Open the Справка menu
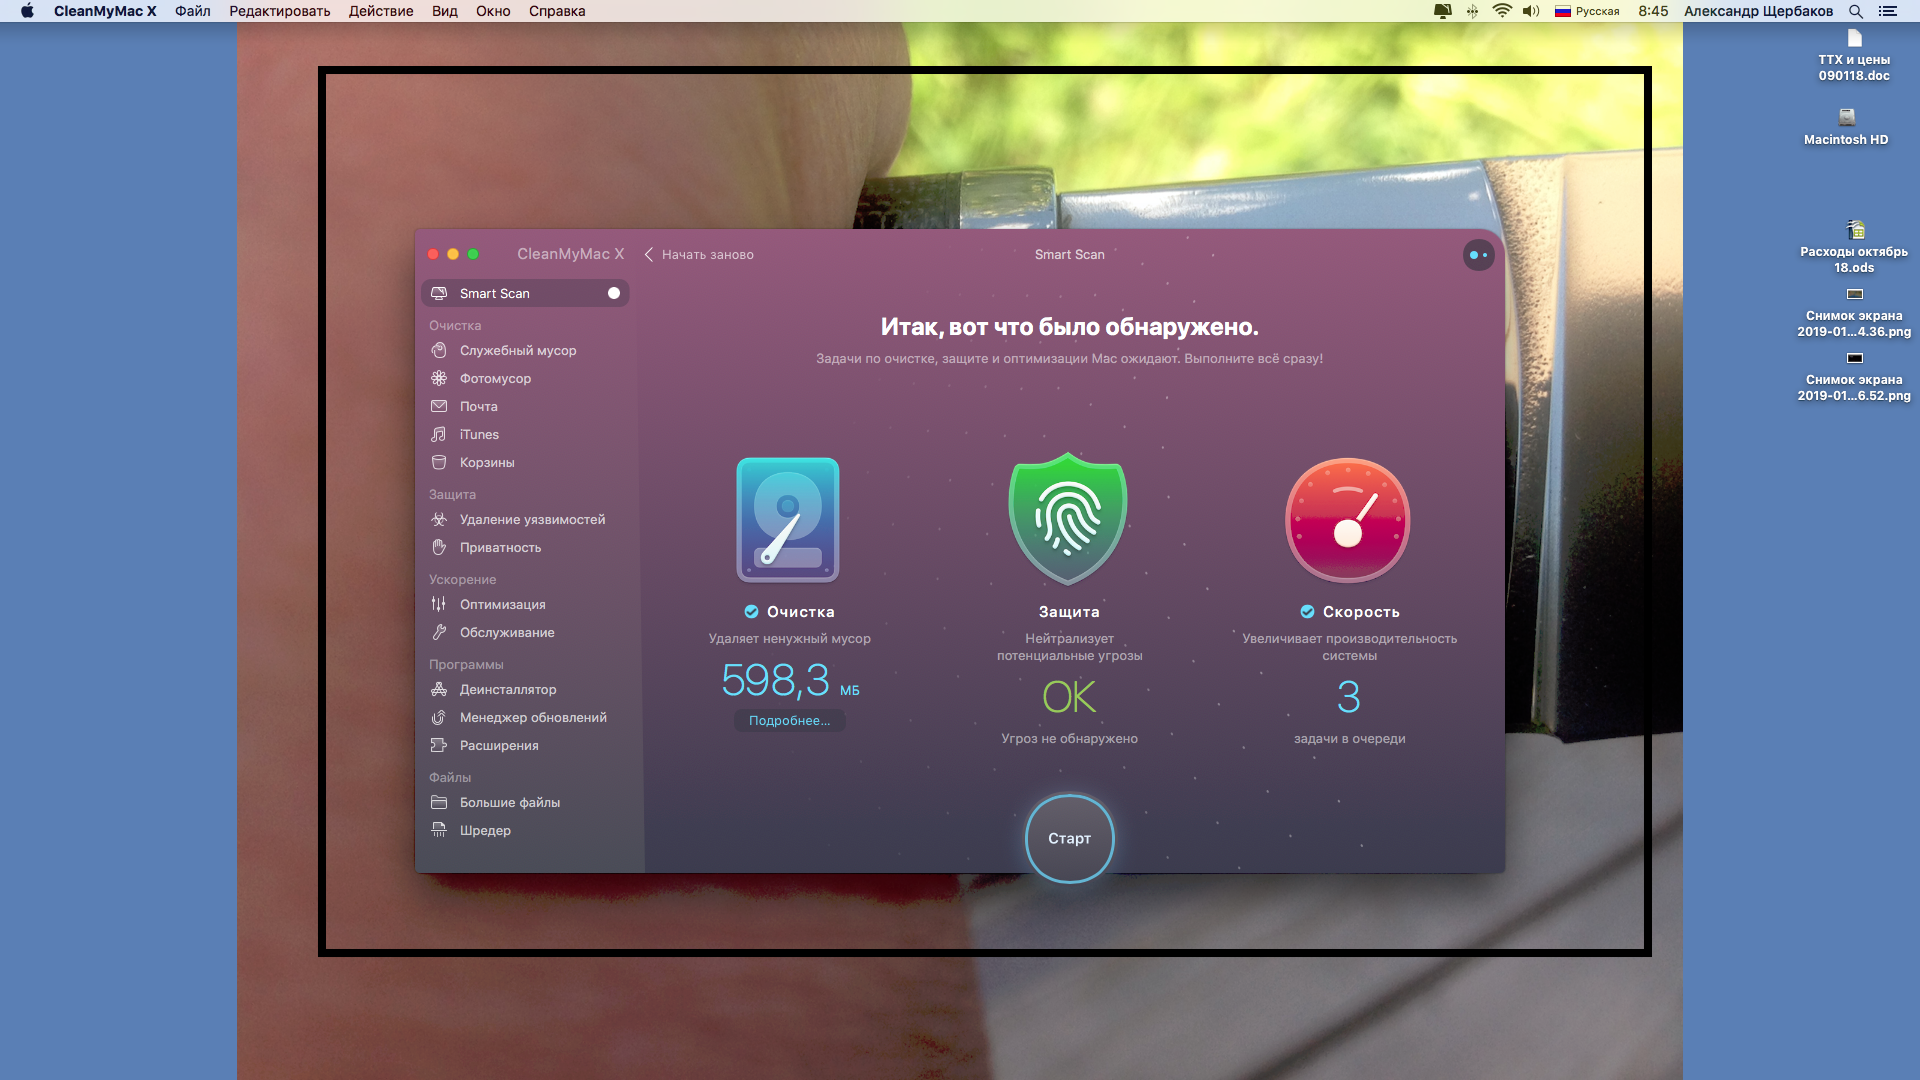1920x1080 pixels. [557, 11]
